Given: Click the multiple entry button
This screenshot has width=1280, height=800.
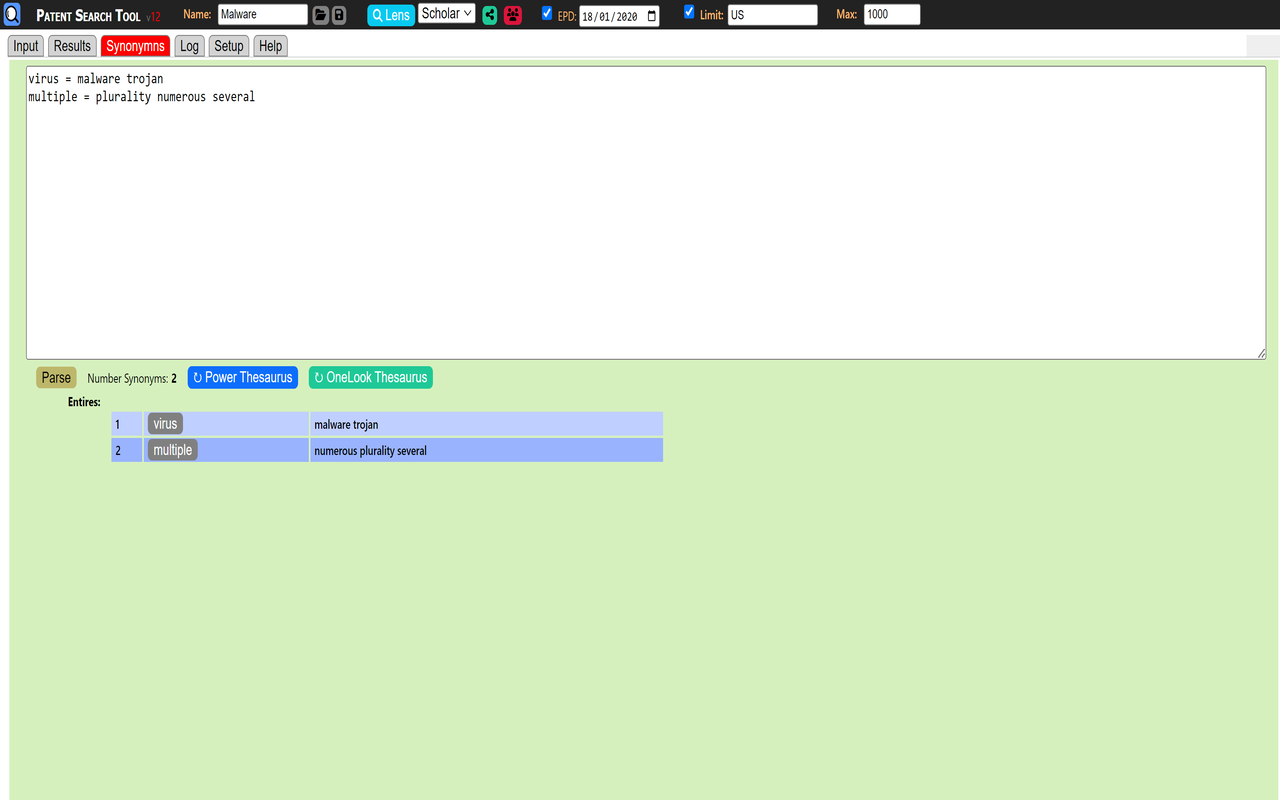Looking at the screenshot, I should click(x=173, y=450).
